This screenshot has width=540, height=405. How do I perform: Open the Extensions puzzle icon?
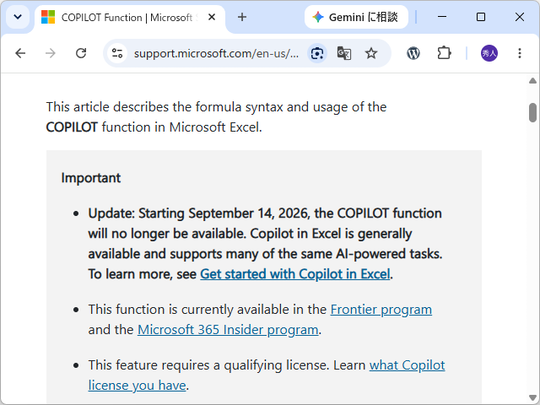[444, 53]
